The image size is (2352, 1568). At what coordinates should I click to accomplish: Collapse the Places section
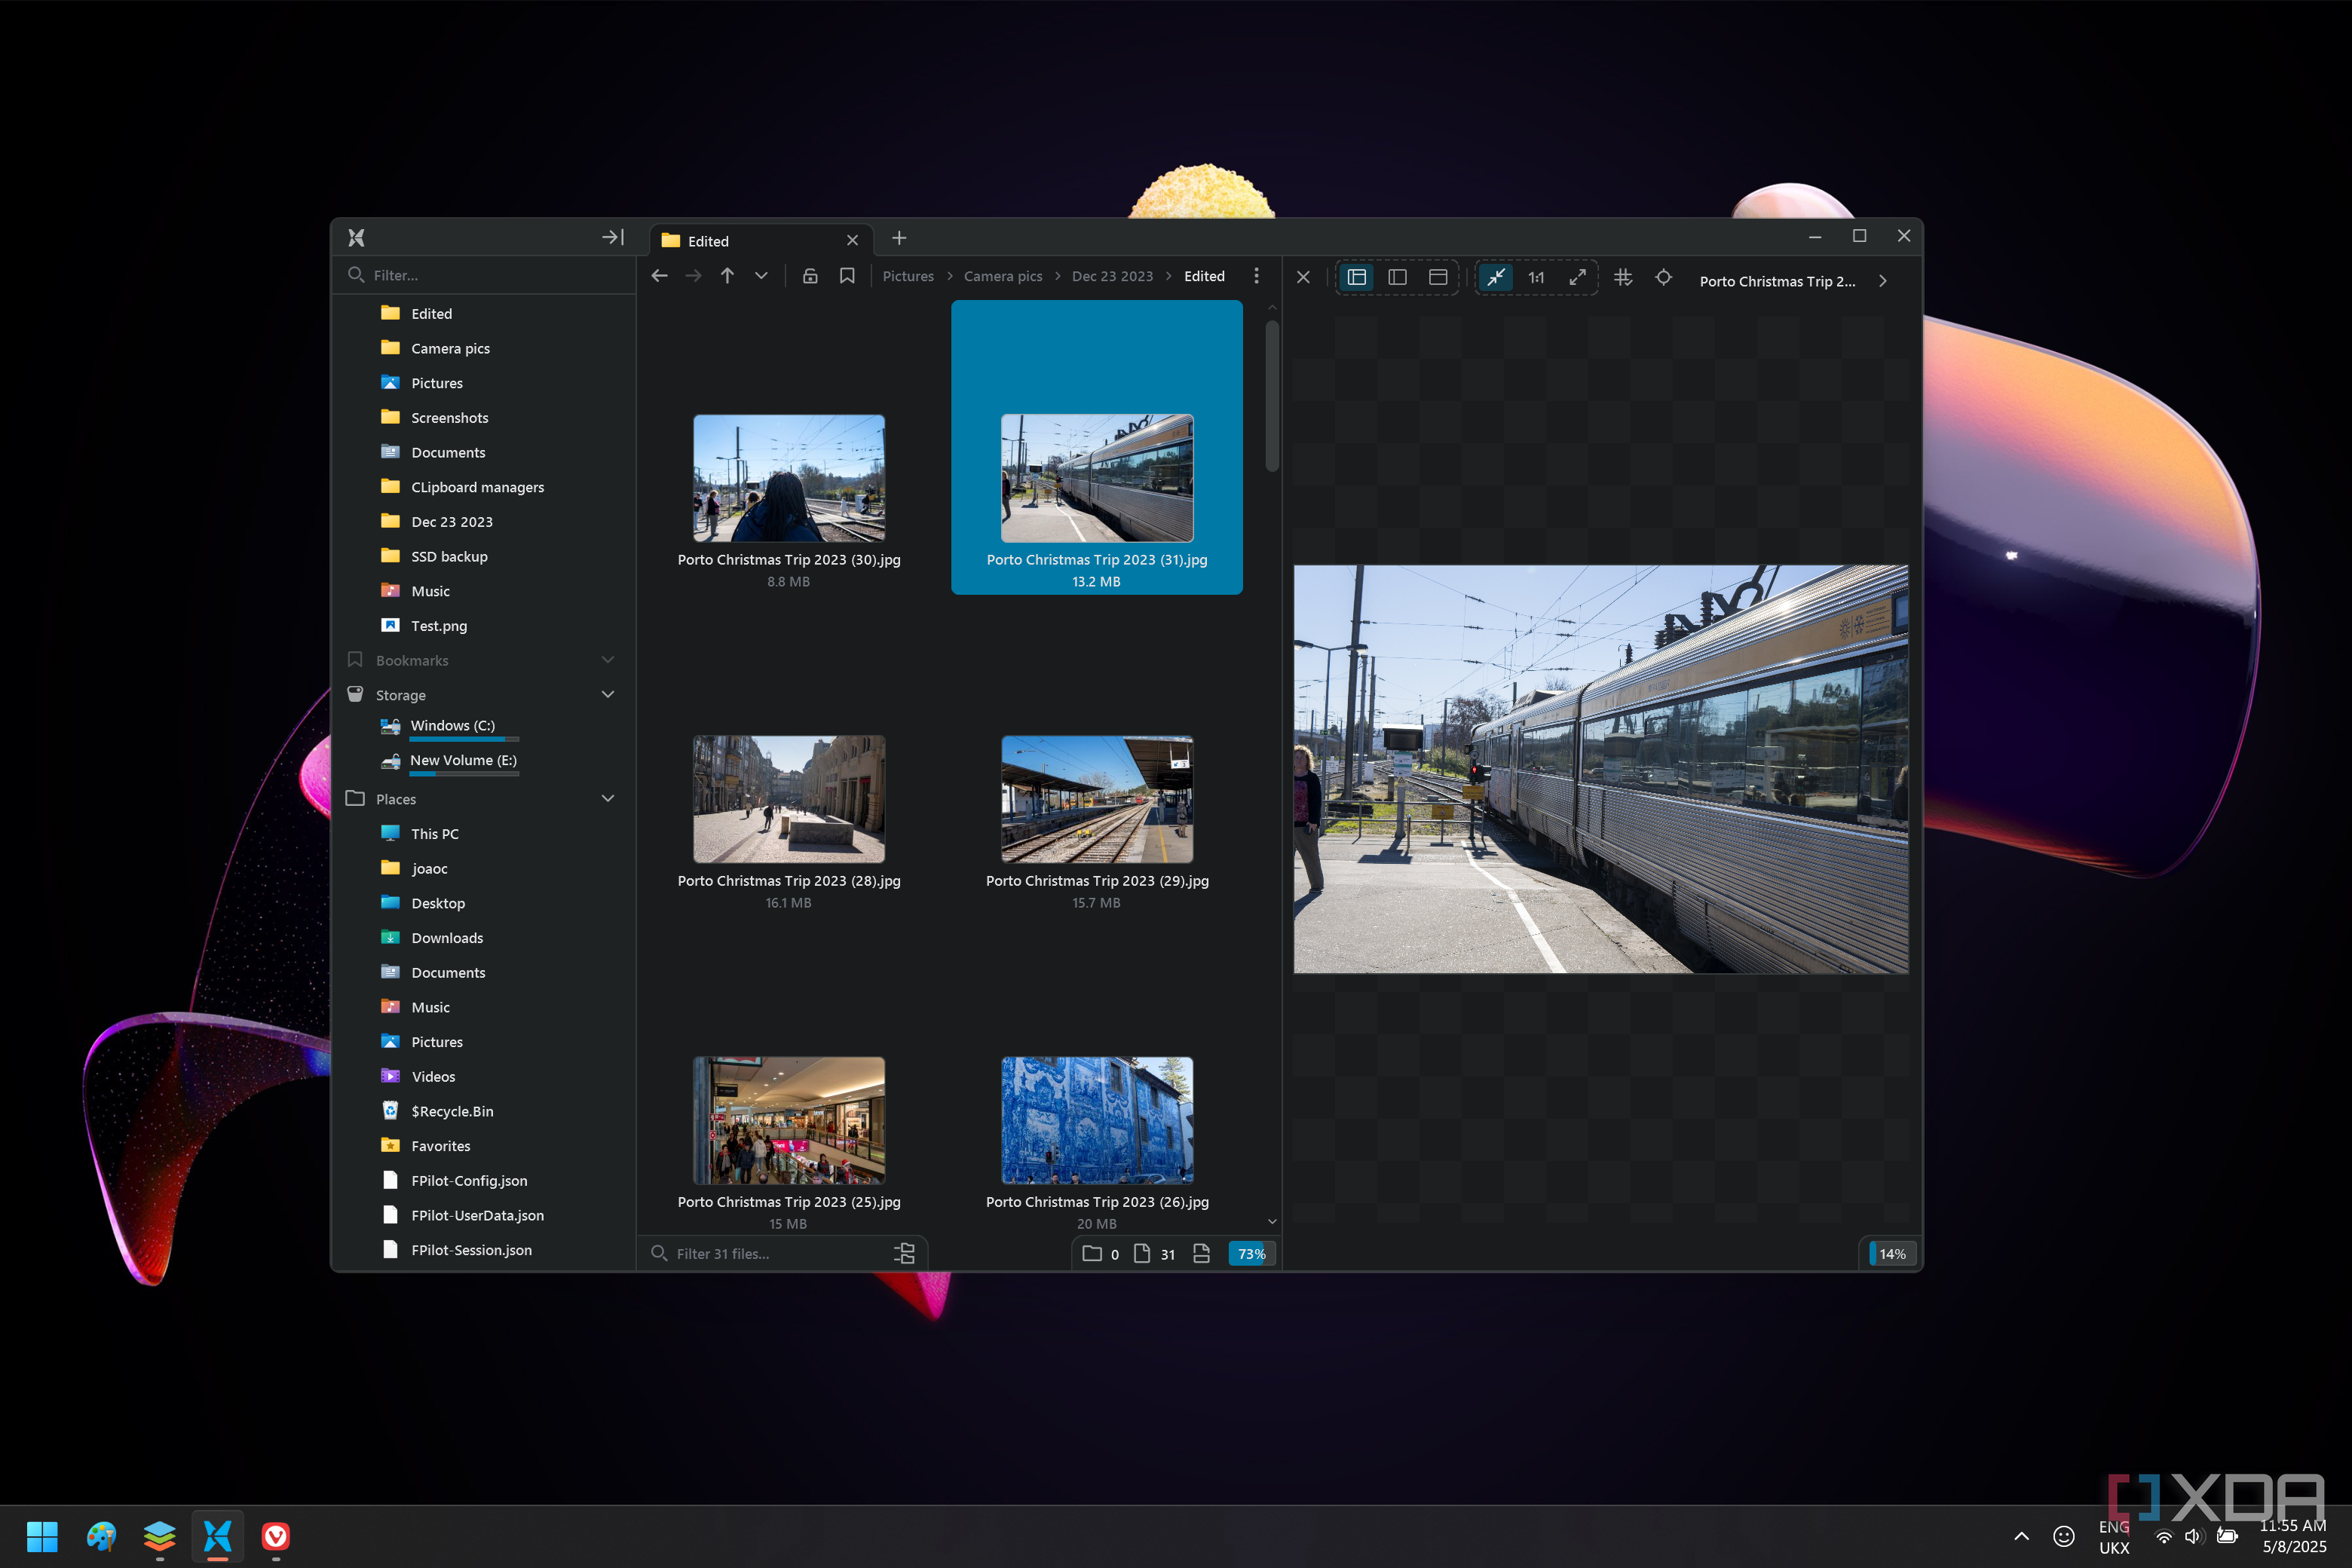pyautogui.click(x=607, y=798)
